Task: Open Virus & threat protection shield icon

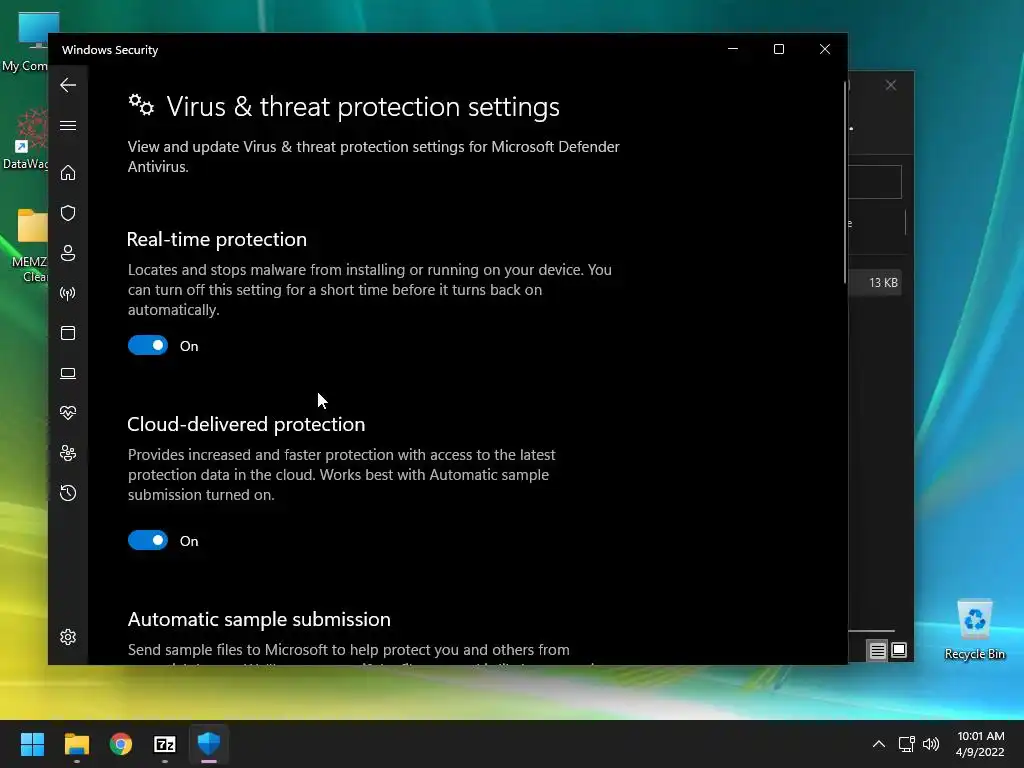Action: pyautogui.click(x=68, y=213)
